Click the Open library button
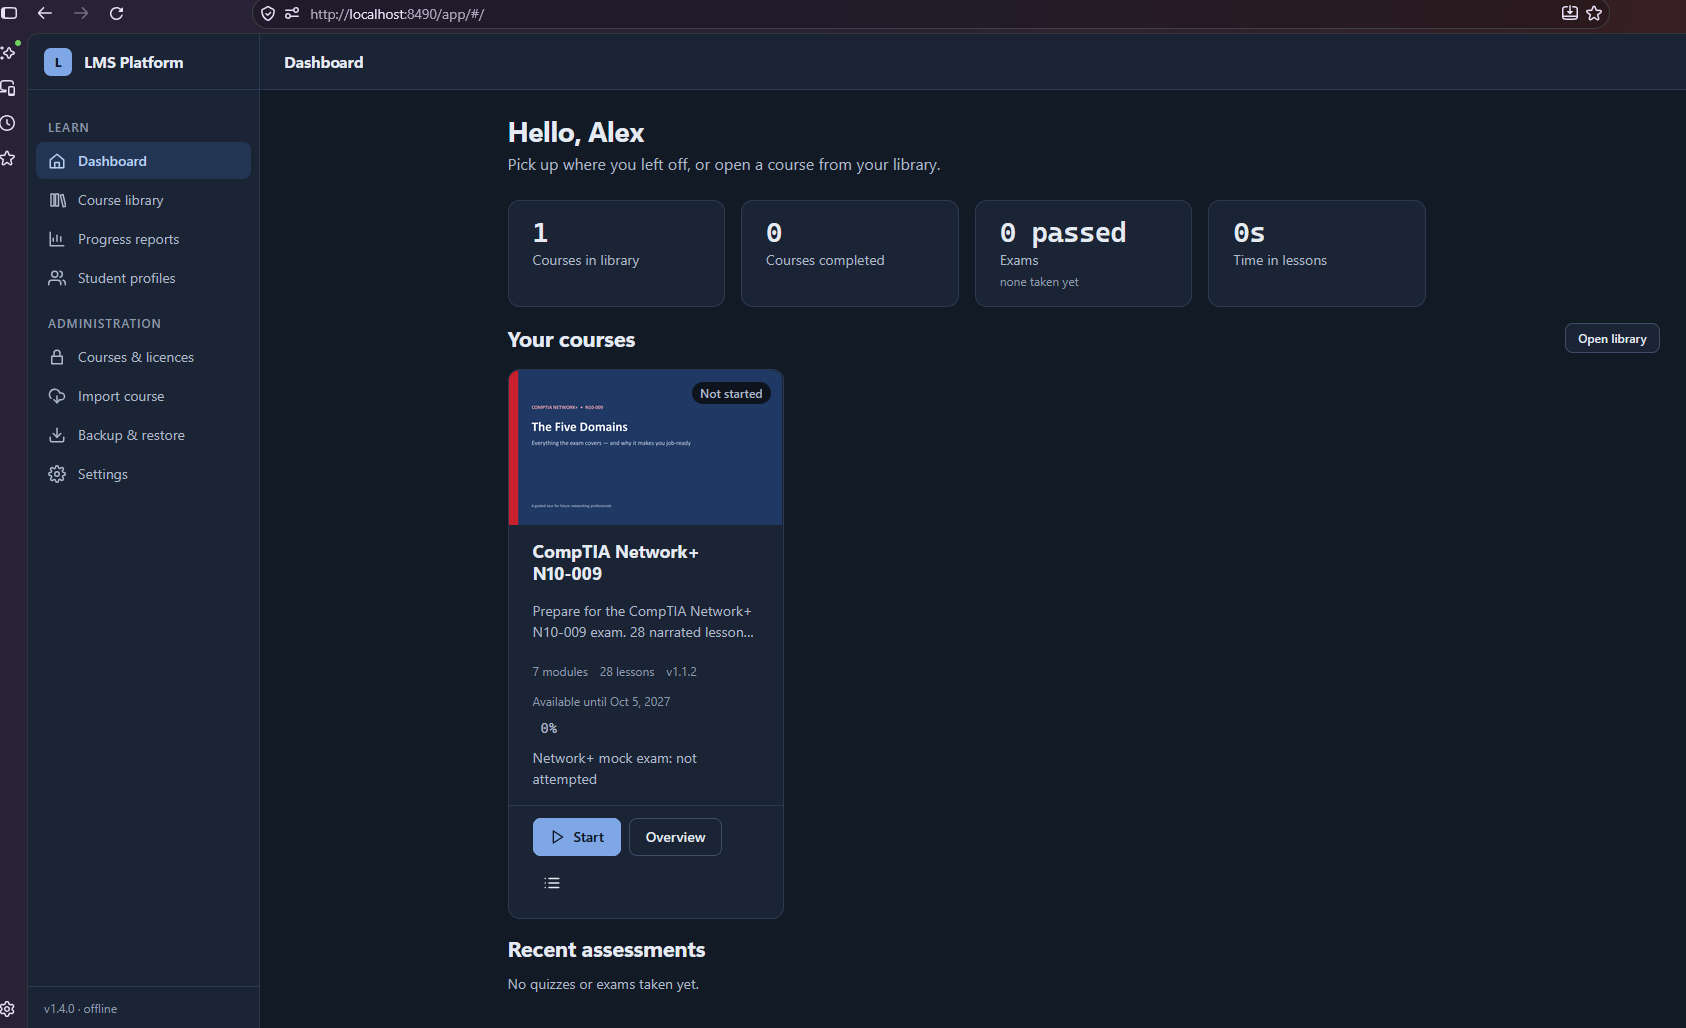Screen dimensions: 1686x1028 [1612, 338]
